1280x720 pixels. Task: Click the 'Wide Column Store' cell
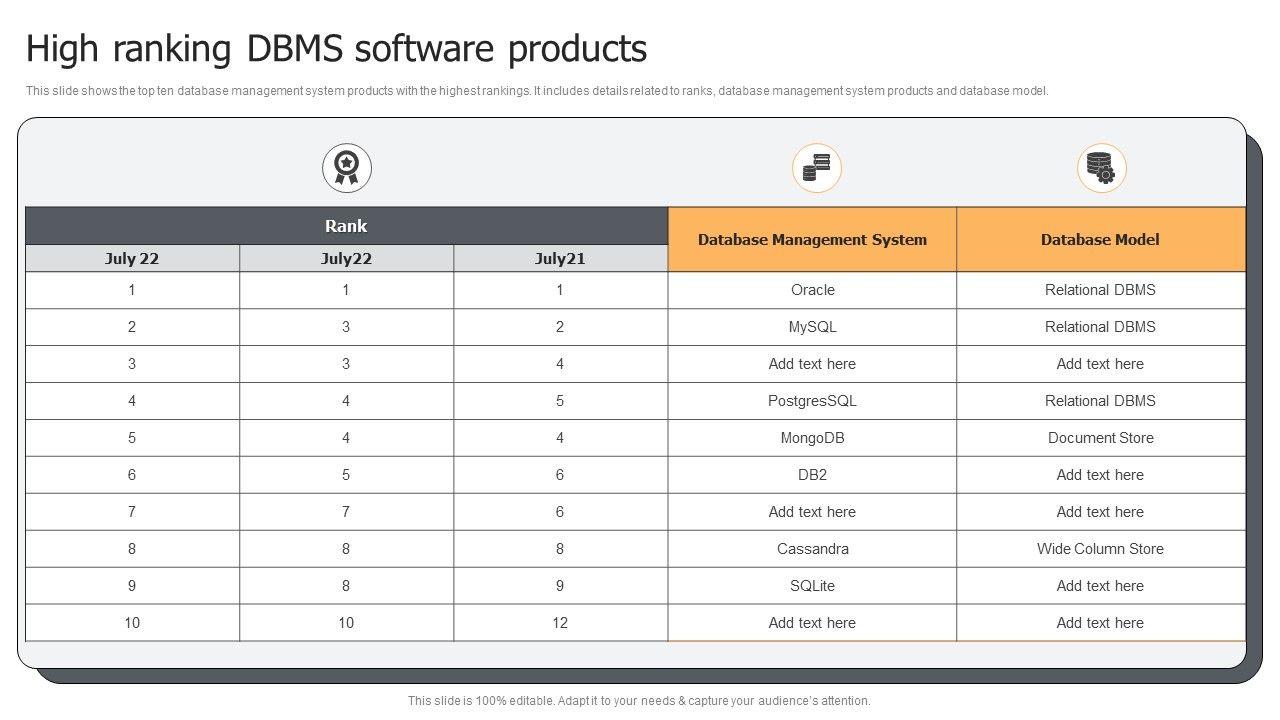pos(1101,549)
